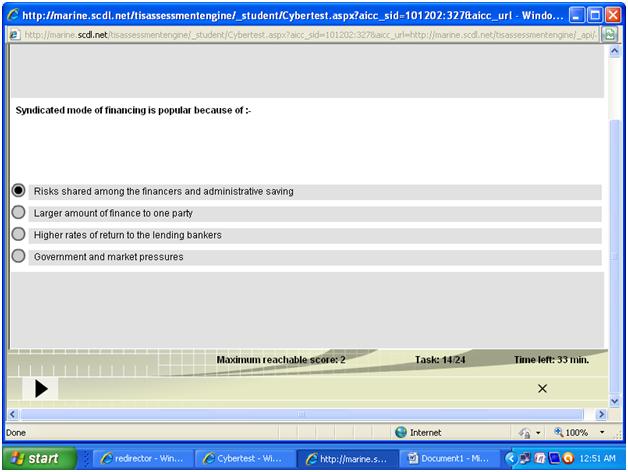628x472 pixels.
Task: Switch to the redirector taskbar window
Action: 143,458
